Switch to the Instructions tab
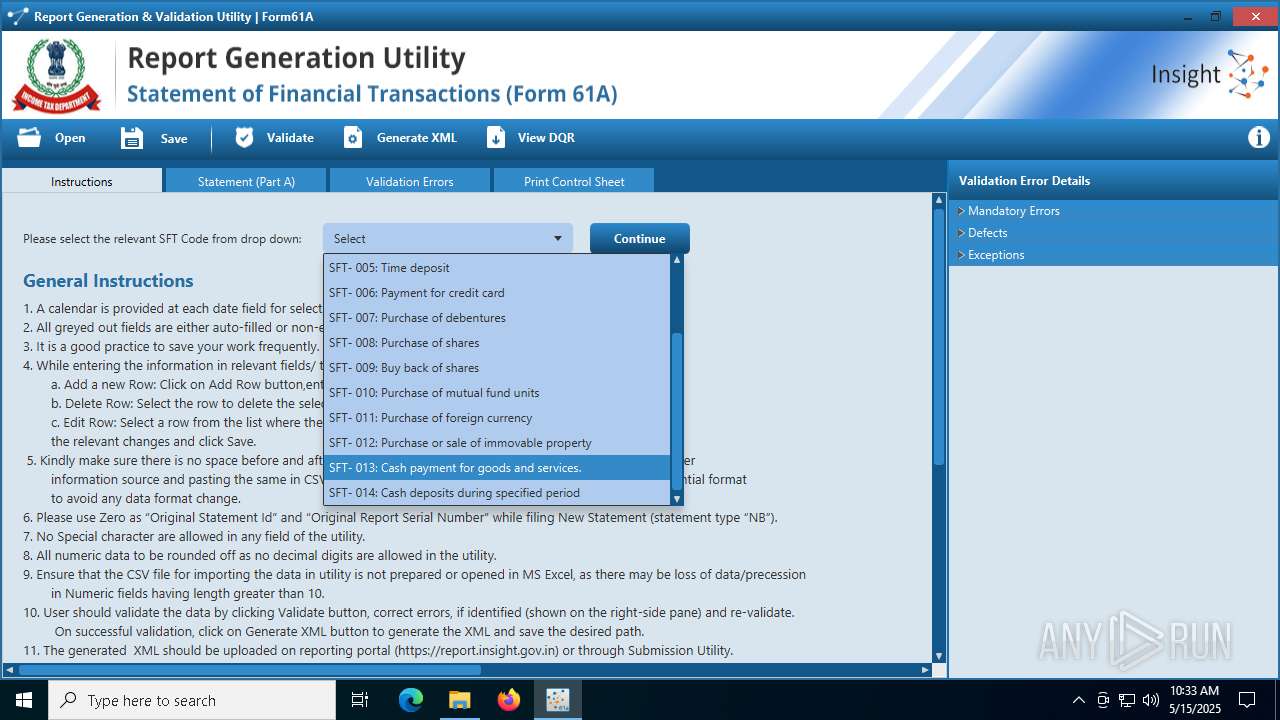 [82, 181]
